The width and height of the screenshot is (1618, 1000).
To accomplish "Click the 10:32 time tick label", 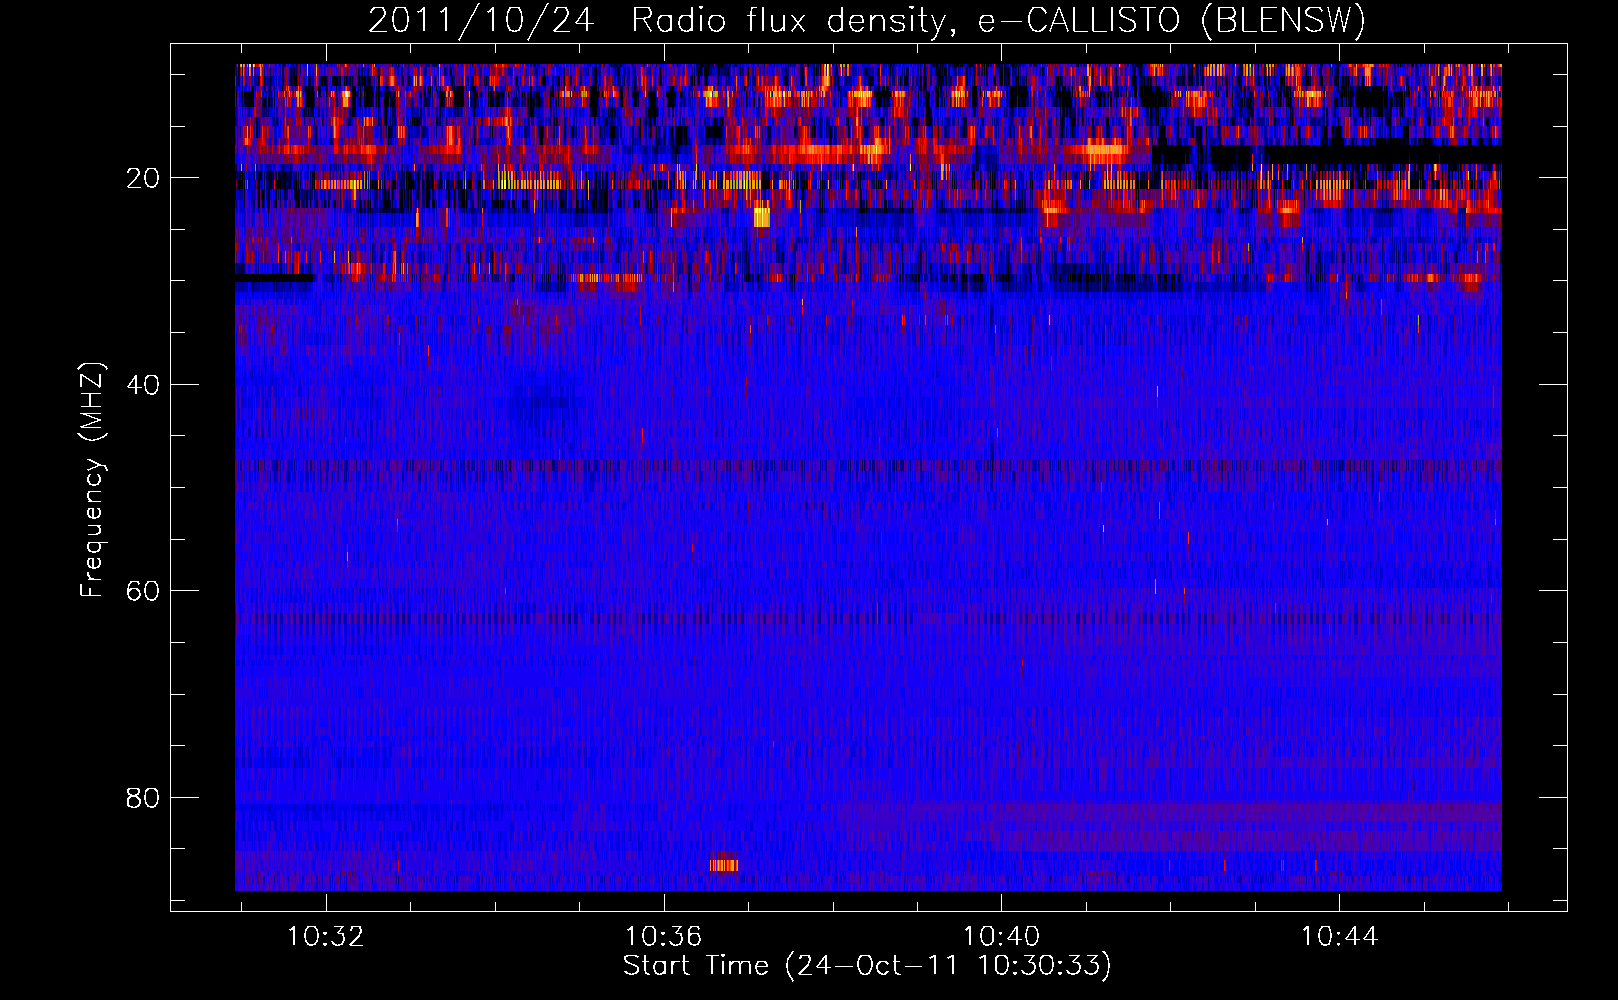I will coord(325,937).
